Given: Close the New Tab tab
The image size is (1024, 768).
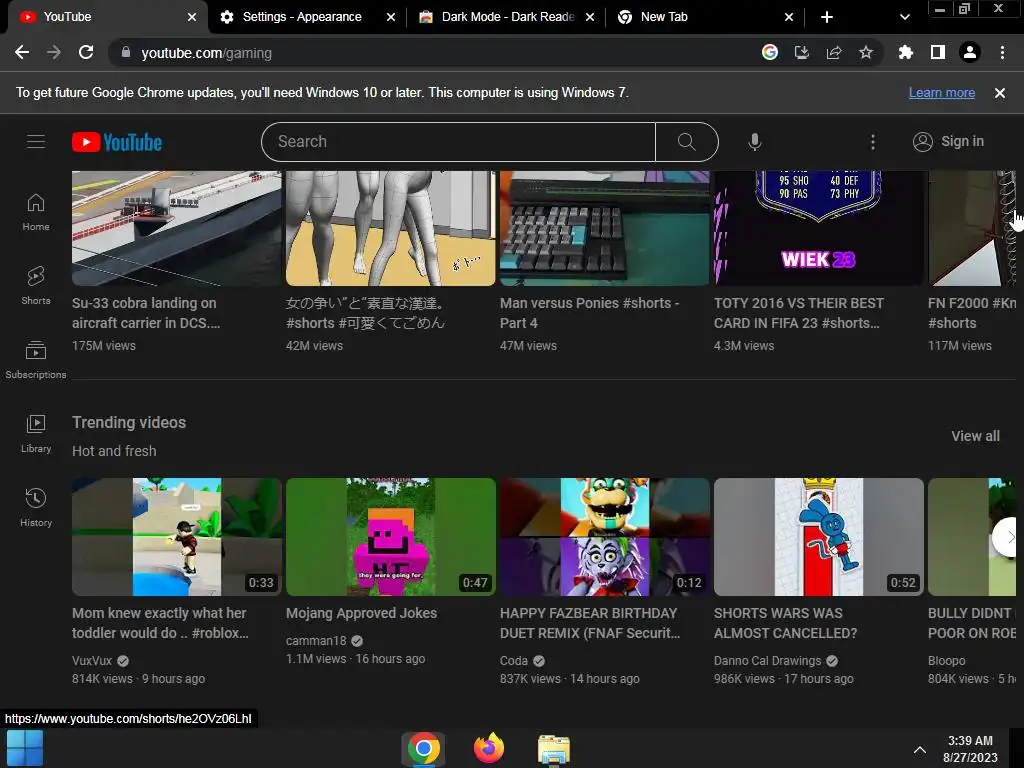Looking at the screenshot, I should pyautogui.click(x=789, y=17).
